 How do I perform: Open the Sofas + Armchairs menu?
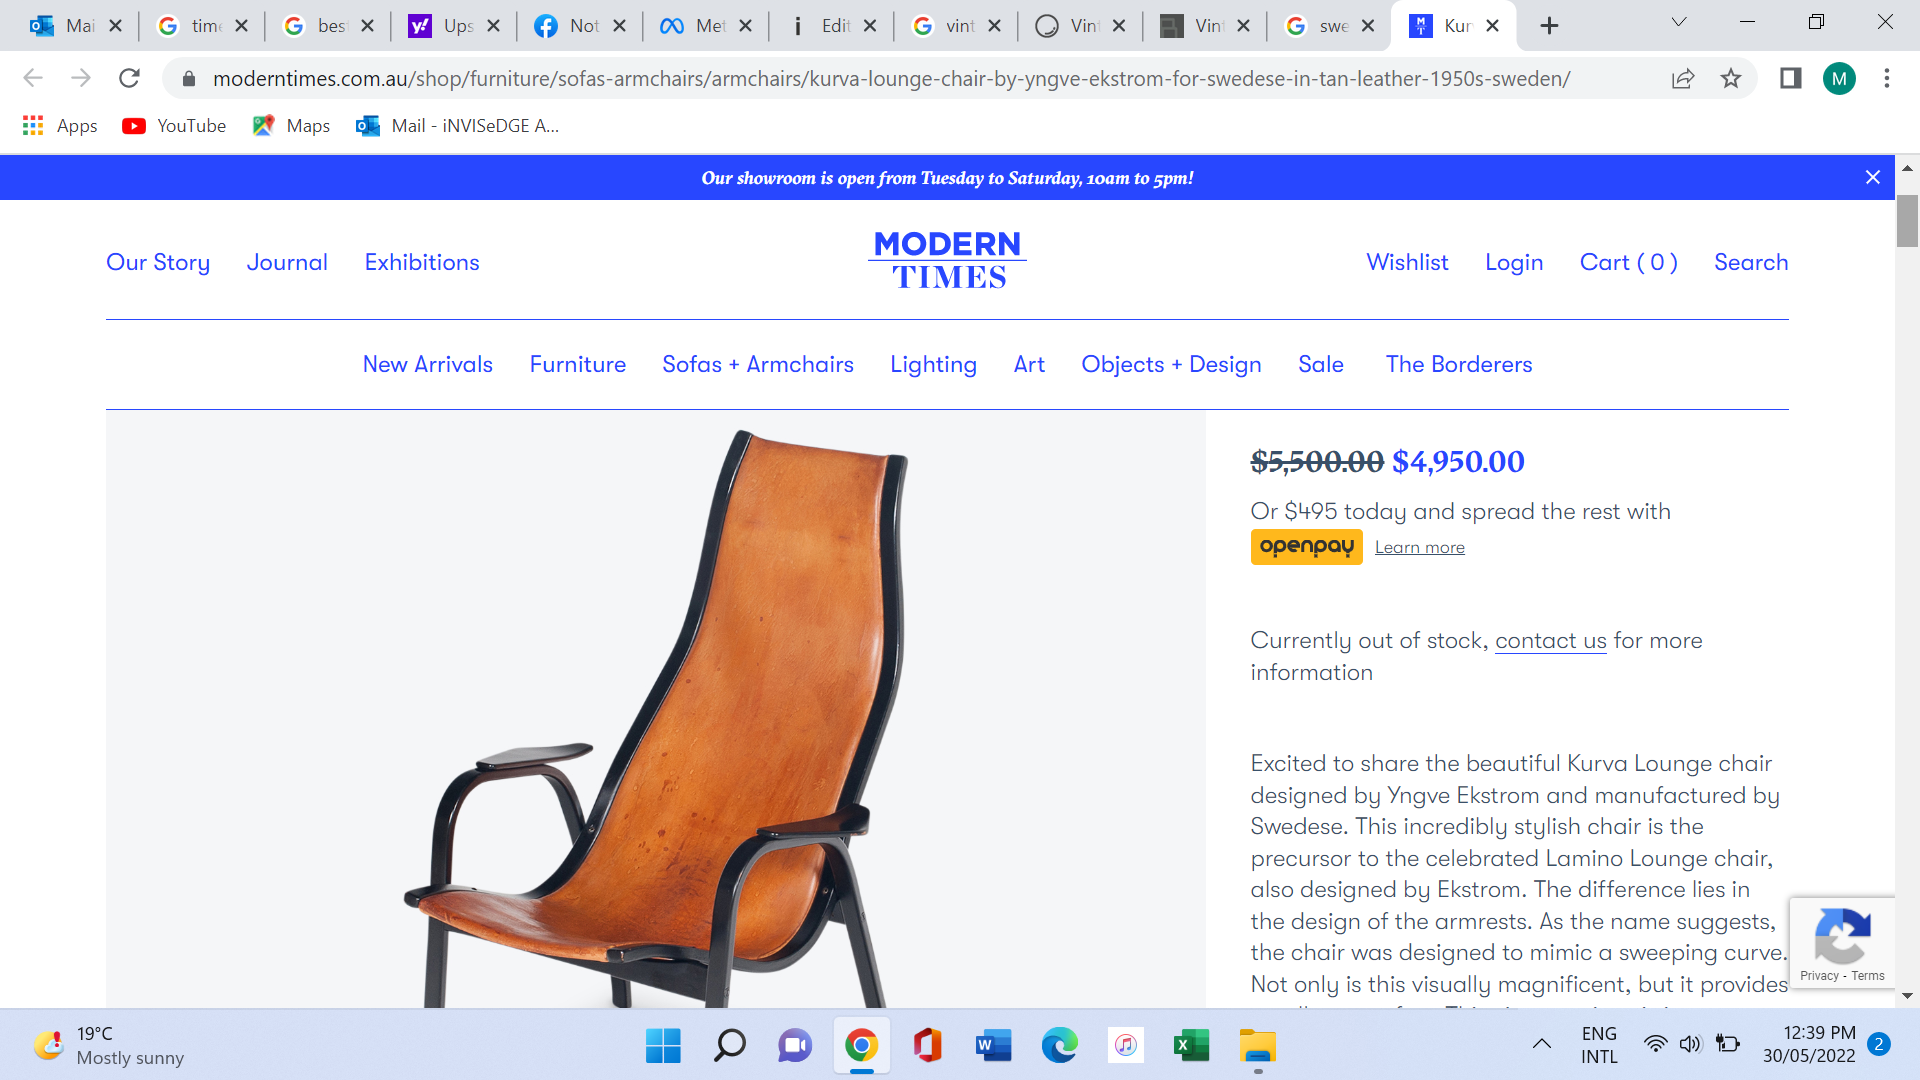(758, 364)
